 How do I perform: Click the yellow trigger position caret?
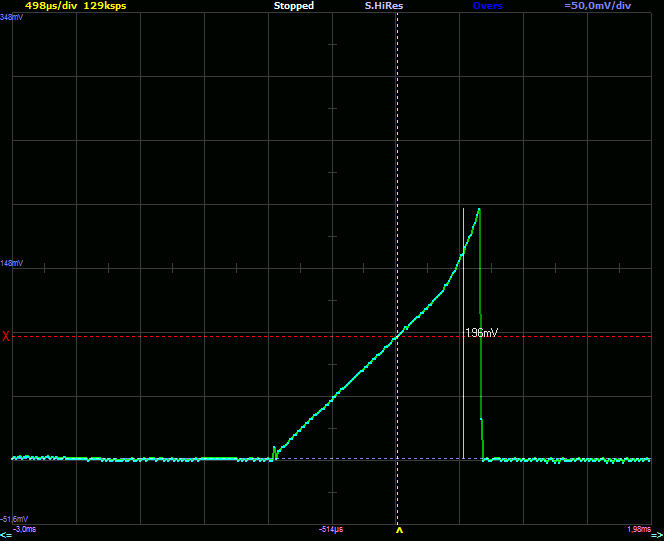pyautogui.click(x=399, y=530)
